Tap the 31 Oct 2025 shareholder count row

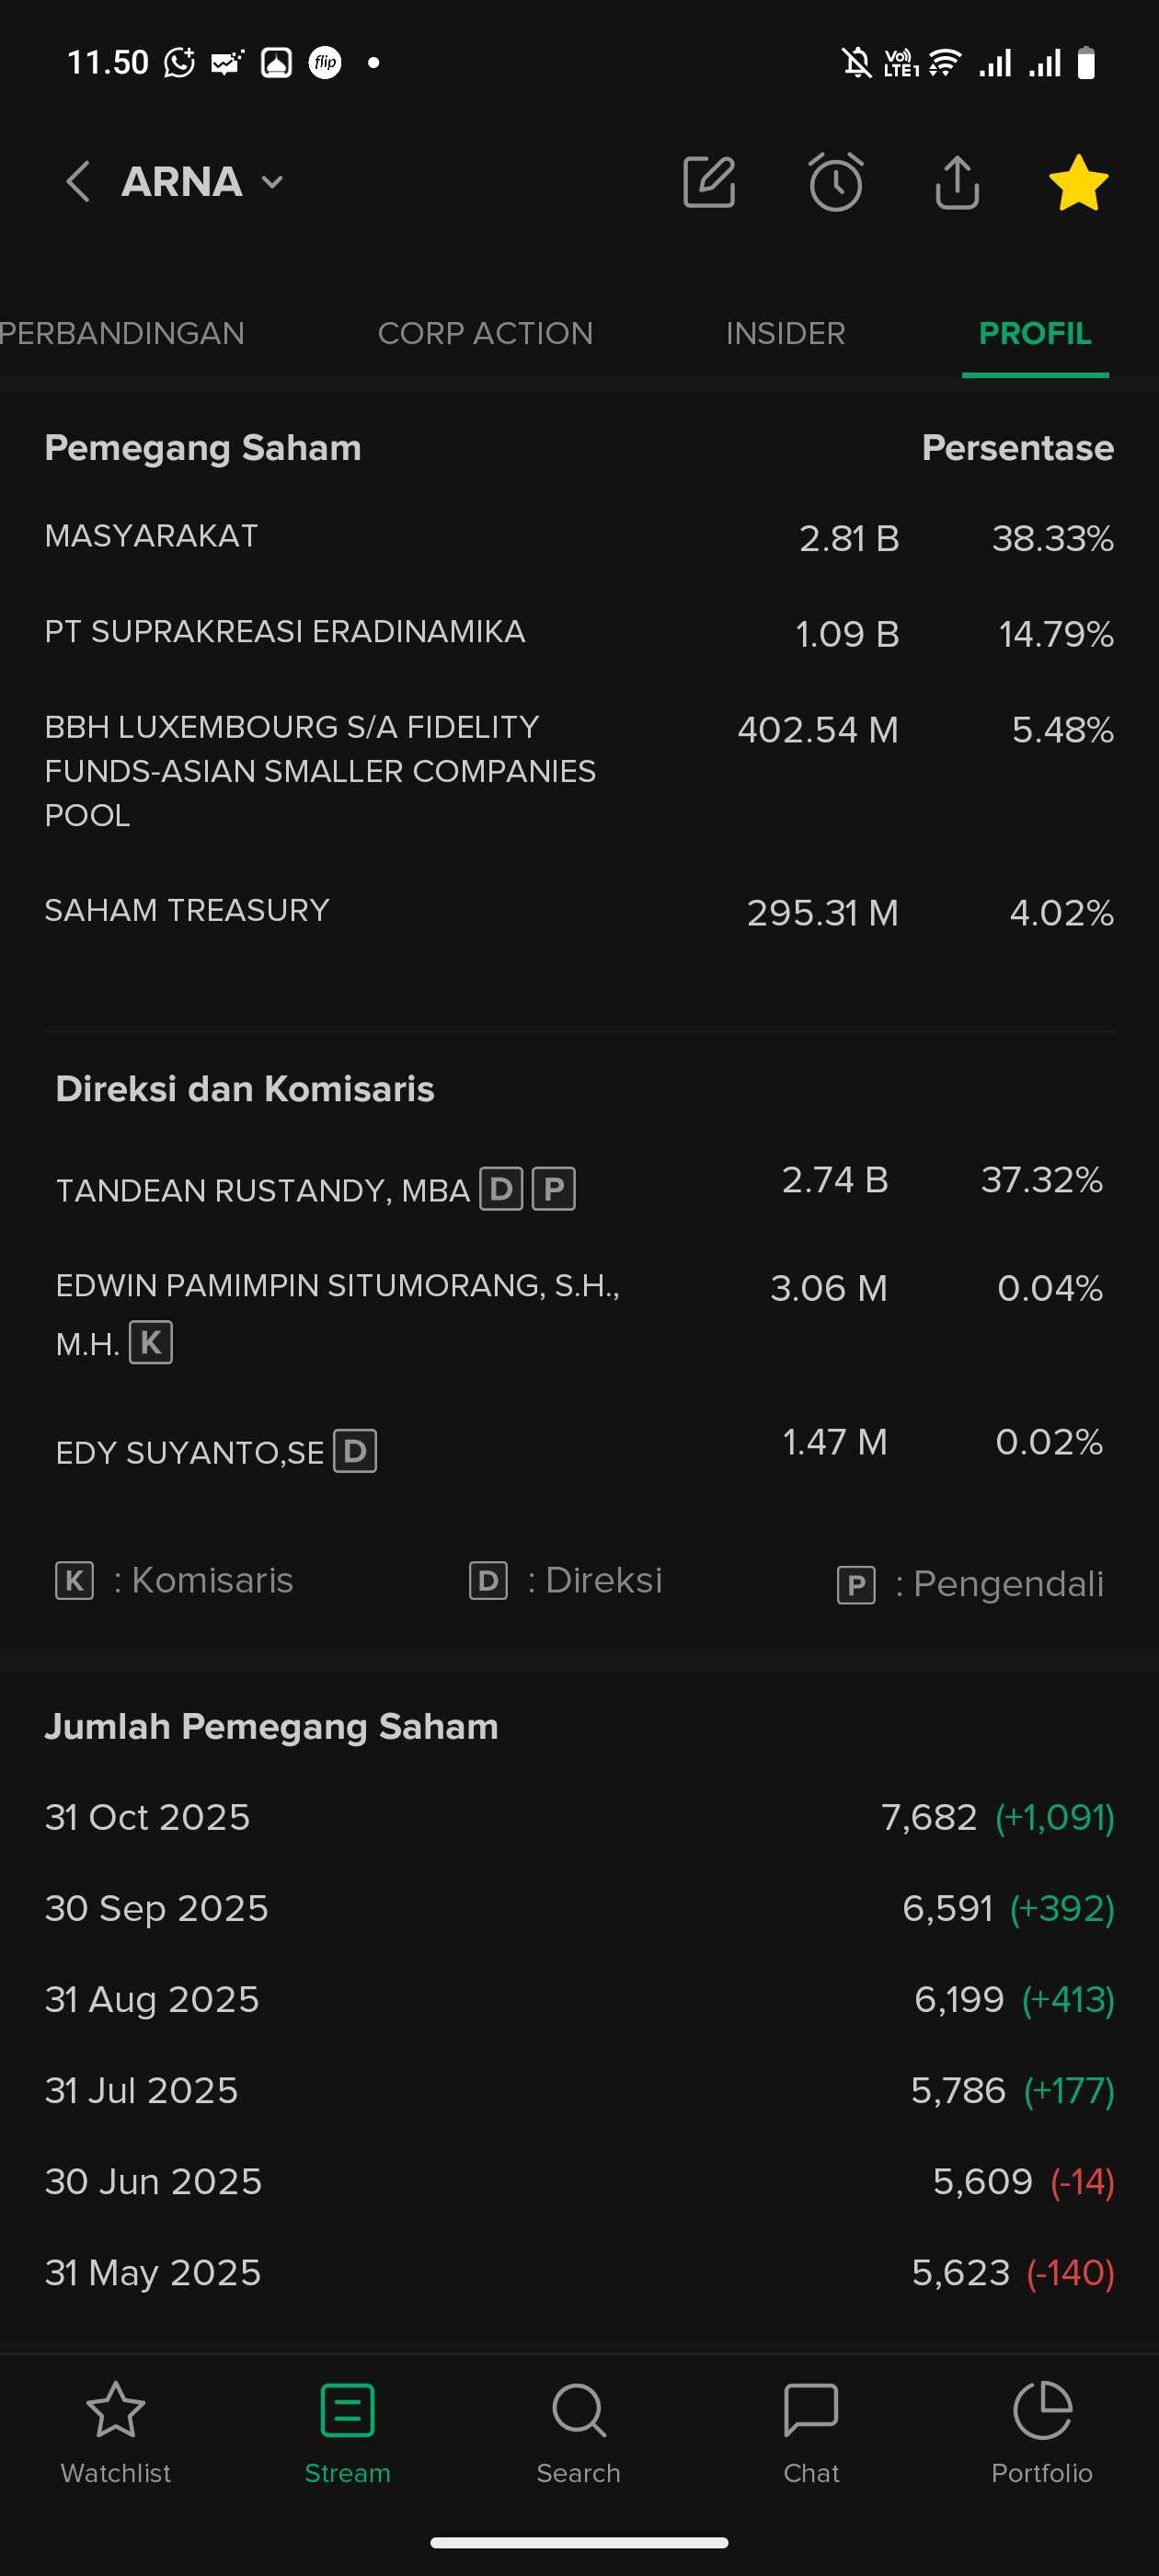point(579,1817)
